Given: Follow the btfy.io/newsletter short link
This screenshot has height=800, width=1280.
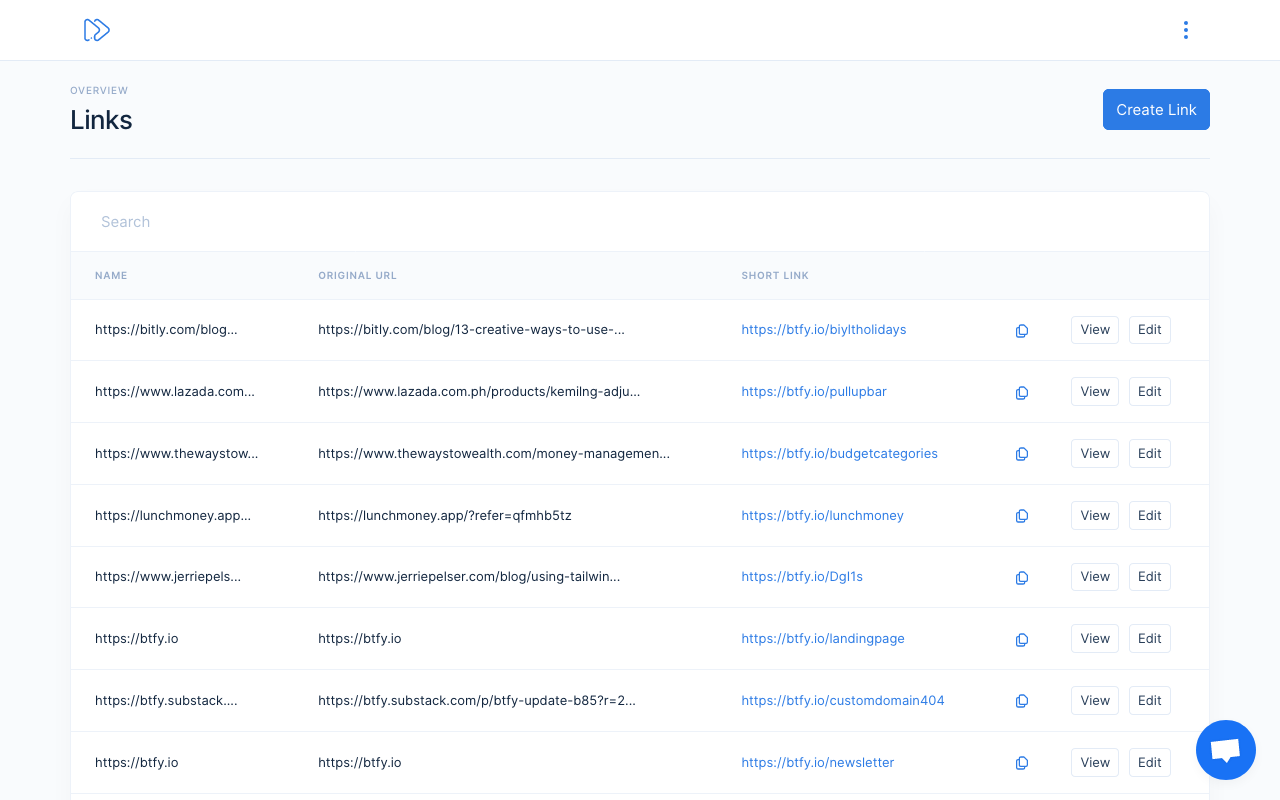Looking at the screenshot, I should pyautogui.click(x=817, y=762).
